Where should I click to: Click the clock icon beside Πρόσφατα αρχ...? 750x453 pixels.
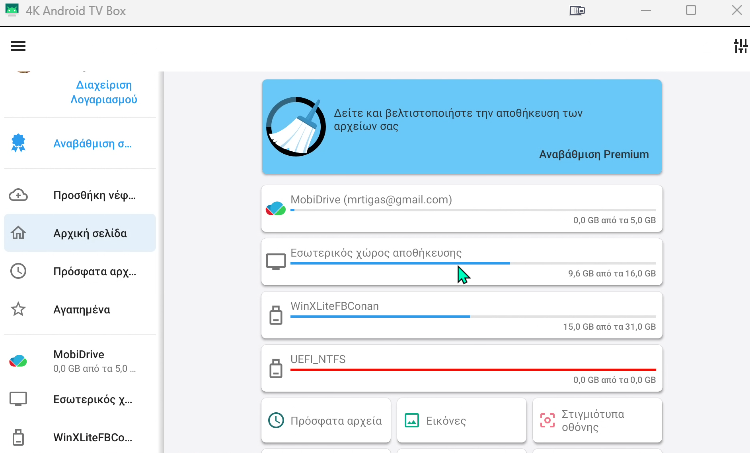(18, 271)
